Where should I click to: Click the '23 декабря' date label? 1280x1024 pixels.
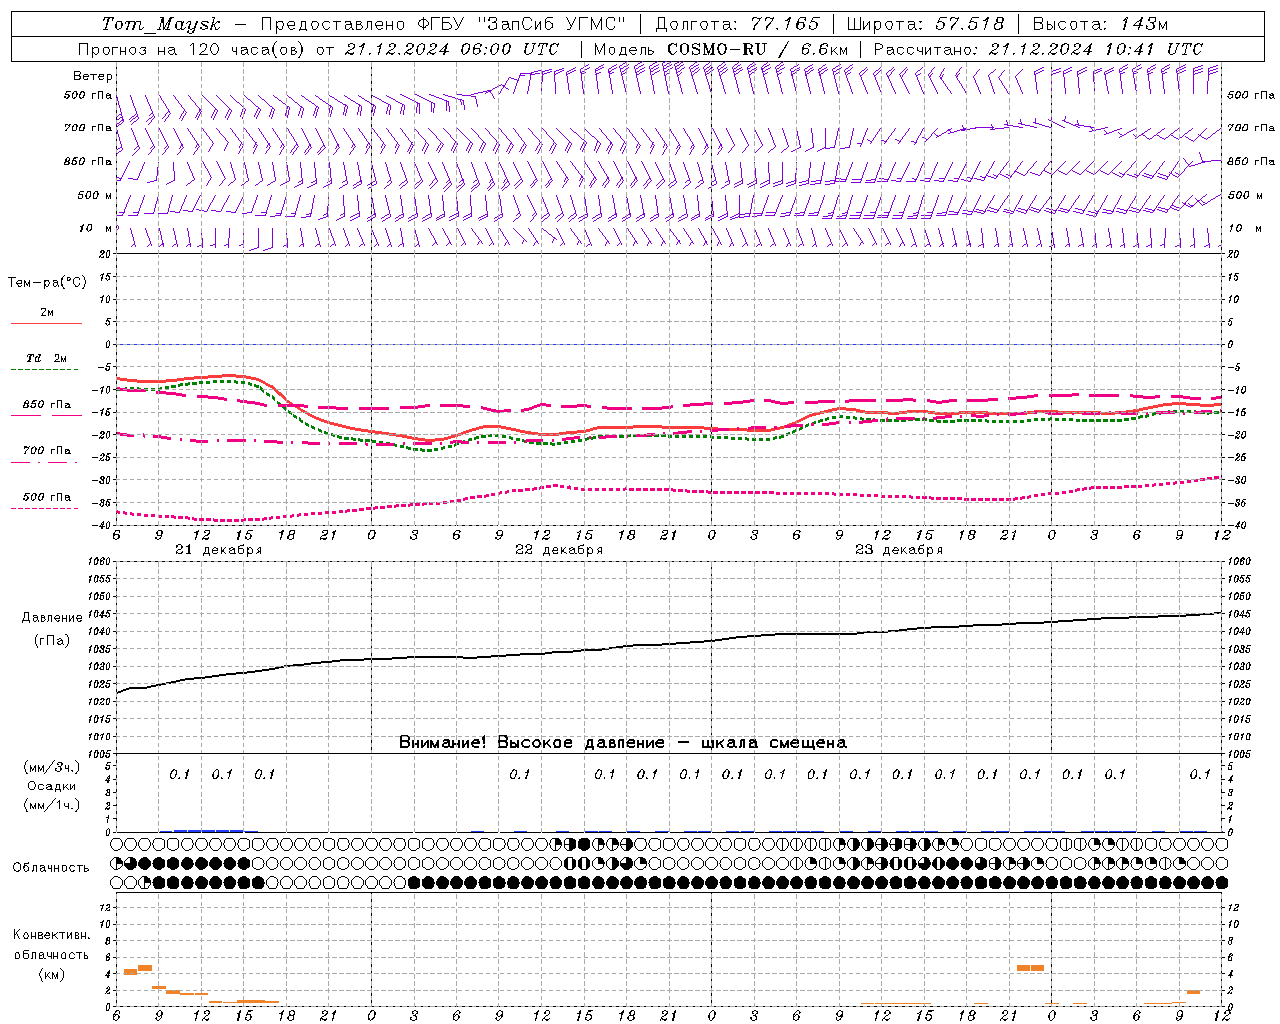[899, 550]
